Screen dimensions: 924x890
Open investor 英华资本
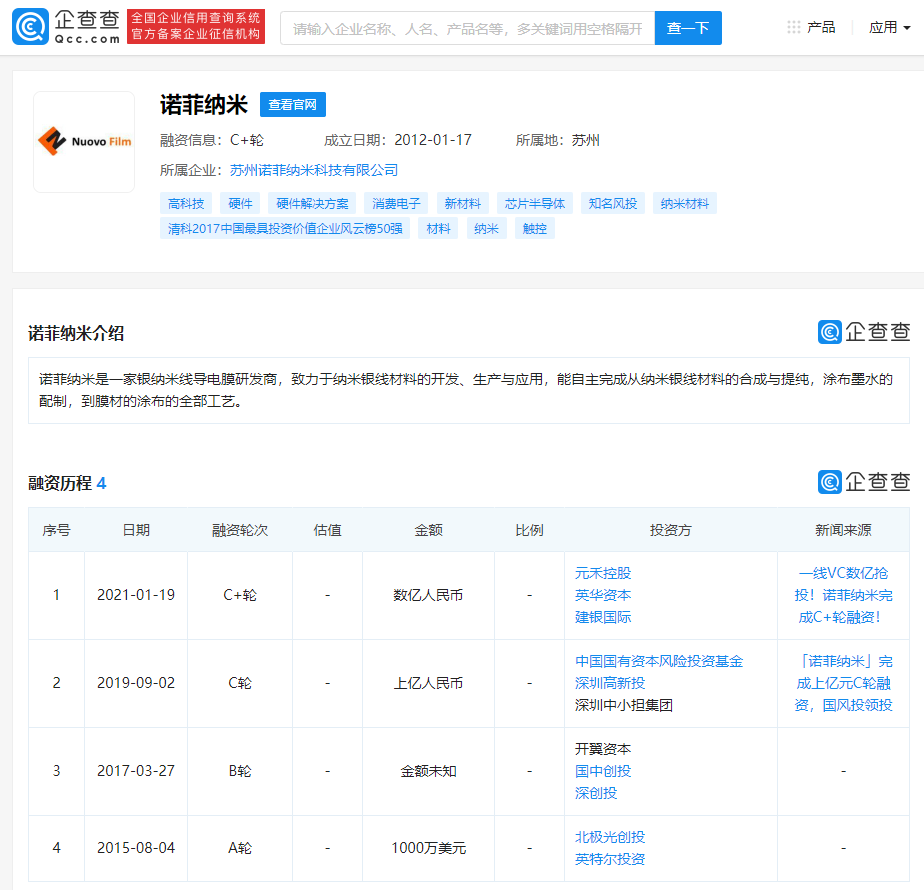[603, 595]
